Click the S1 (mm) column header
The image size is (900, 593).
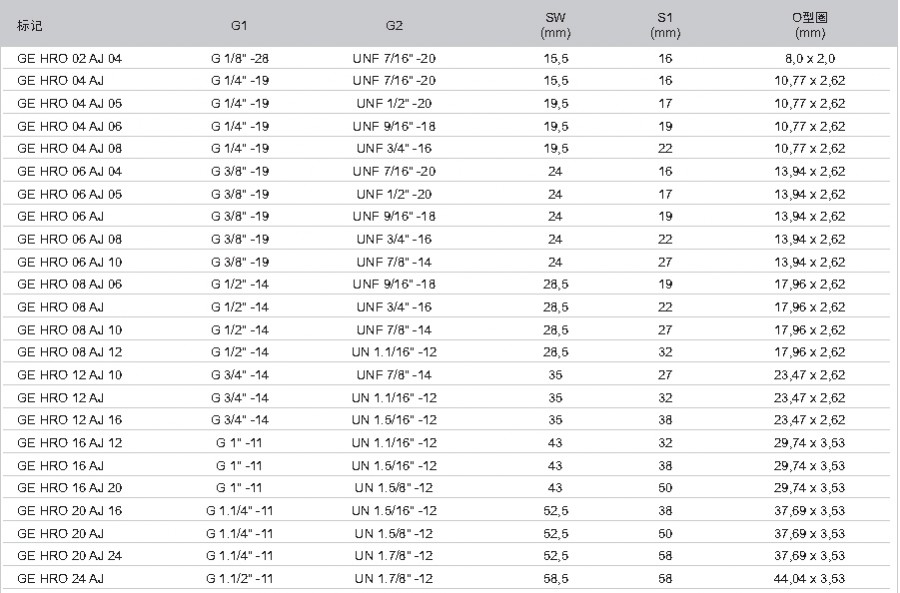click(665, 25)
